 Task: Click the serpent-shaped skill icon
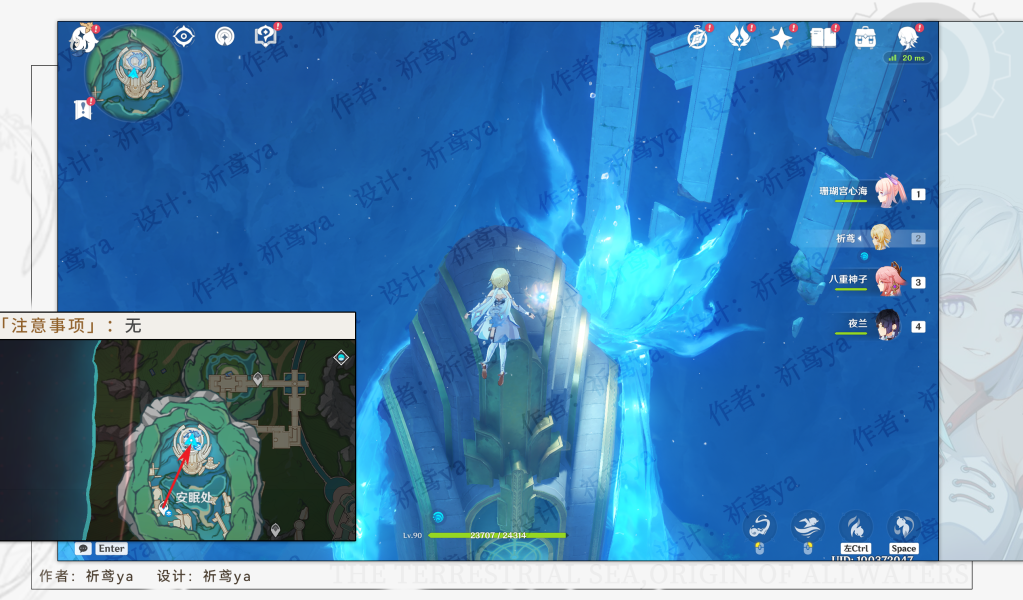[759, 526]
